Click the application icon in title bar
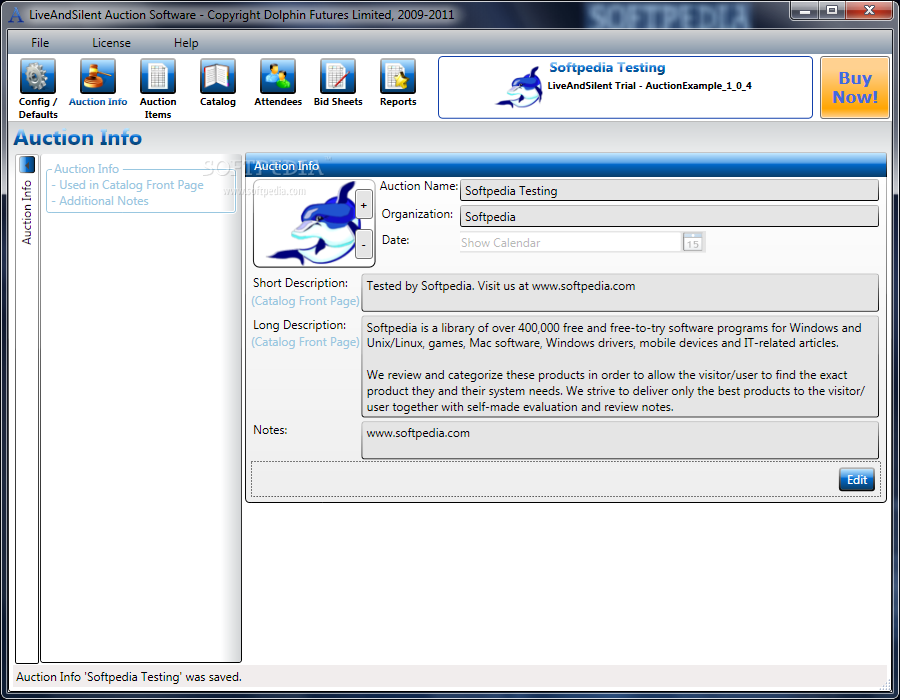The height and width of the screenshot is (700, 900). click(15, 14)
